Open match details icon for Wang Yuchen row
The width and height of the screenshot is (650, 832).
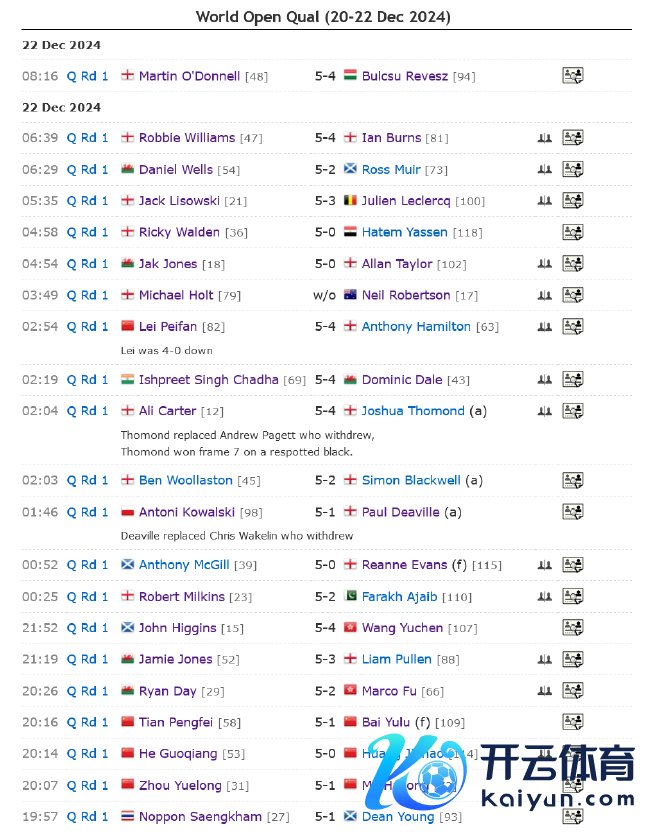click(x=572, y=628)
